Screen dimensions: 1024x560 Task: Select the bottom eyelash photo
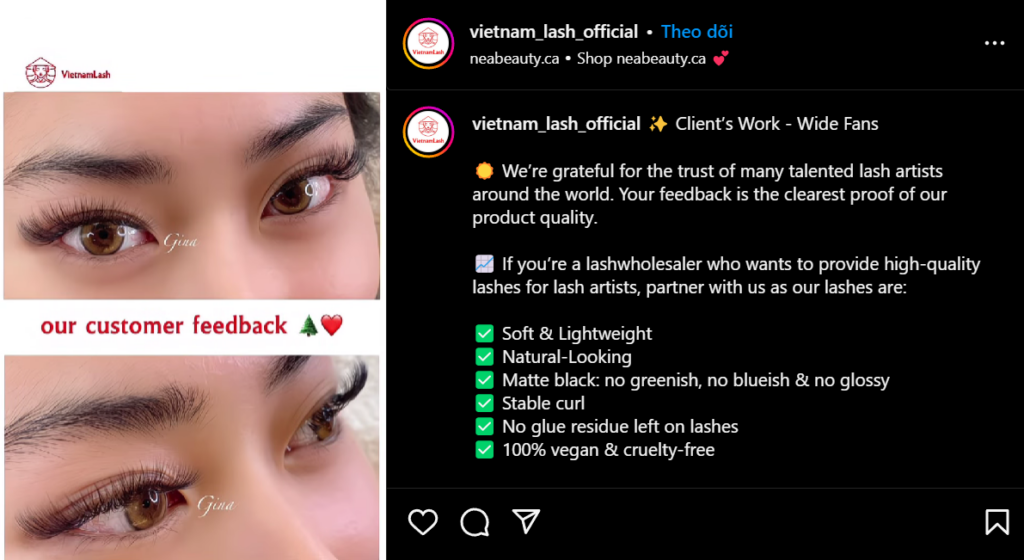(x=192, y=458)
